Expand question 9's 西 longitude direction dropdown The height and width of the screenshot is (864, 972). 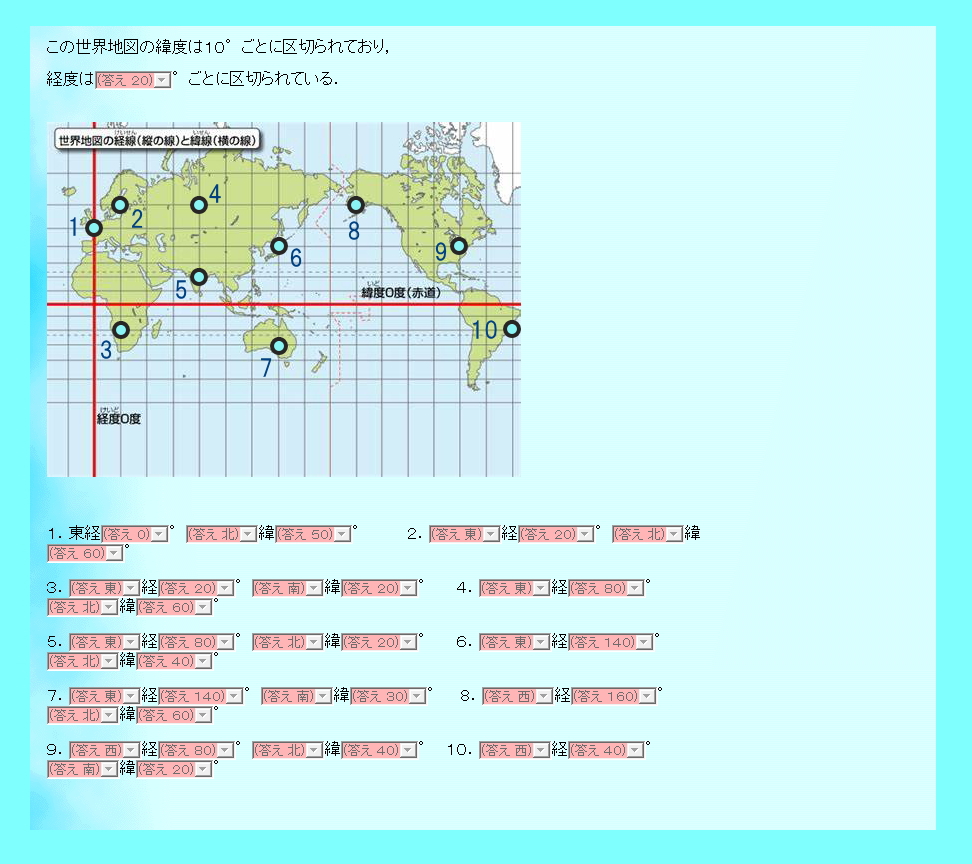click(x=104, y=749)
